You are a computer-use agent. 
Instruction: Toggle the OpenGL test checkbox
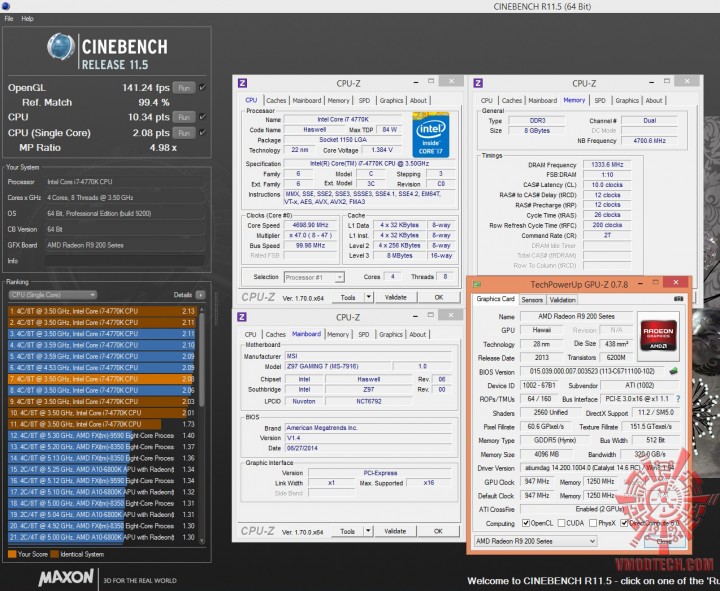point(202,87)
